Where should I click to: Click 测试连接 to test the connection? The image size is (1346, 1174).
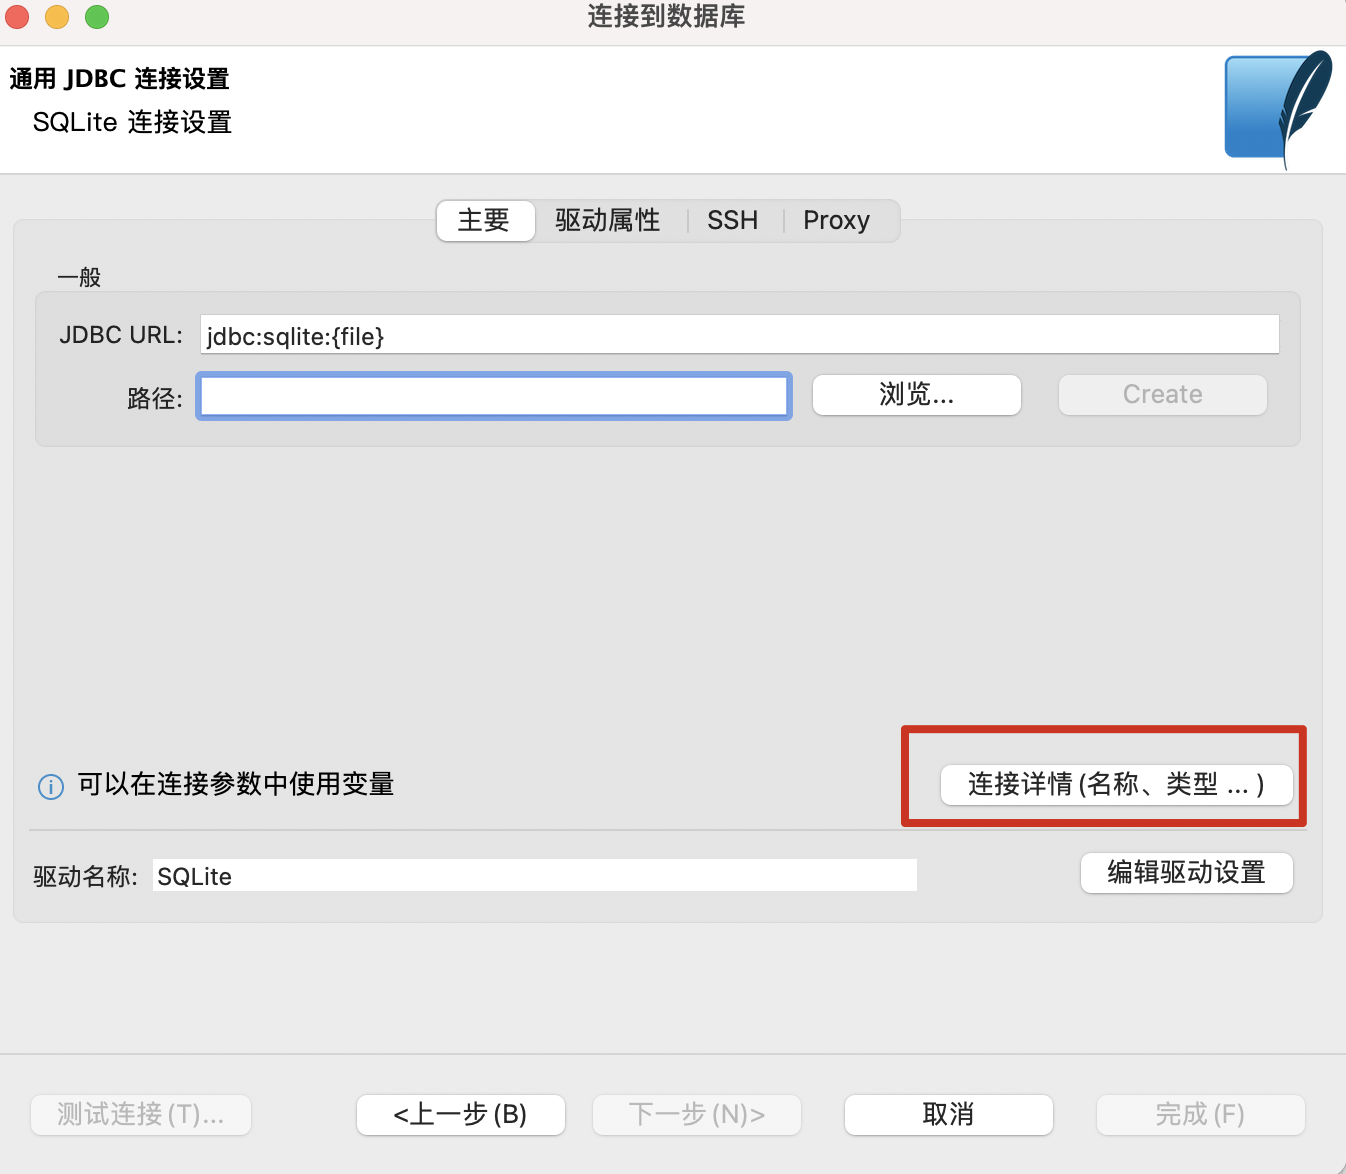click(140, 1114)
